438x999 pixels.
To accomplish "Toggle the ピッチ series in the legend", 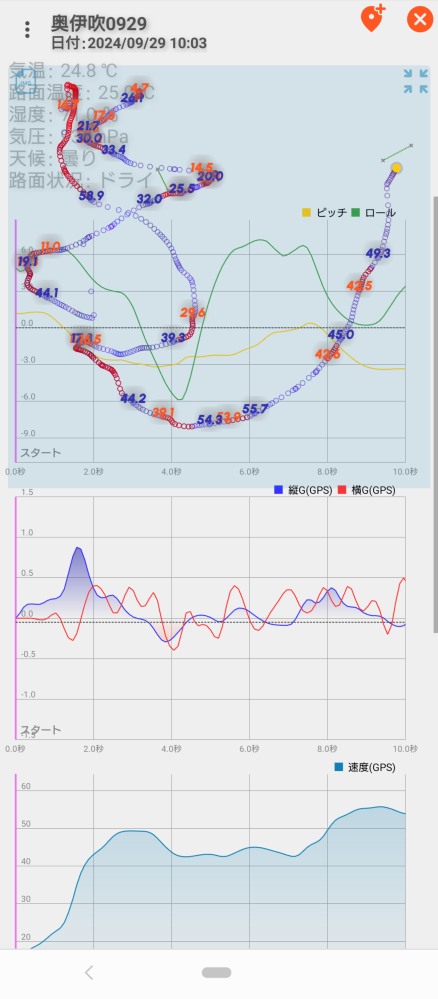I will coord(324,212).
